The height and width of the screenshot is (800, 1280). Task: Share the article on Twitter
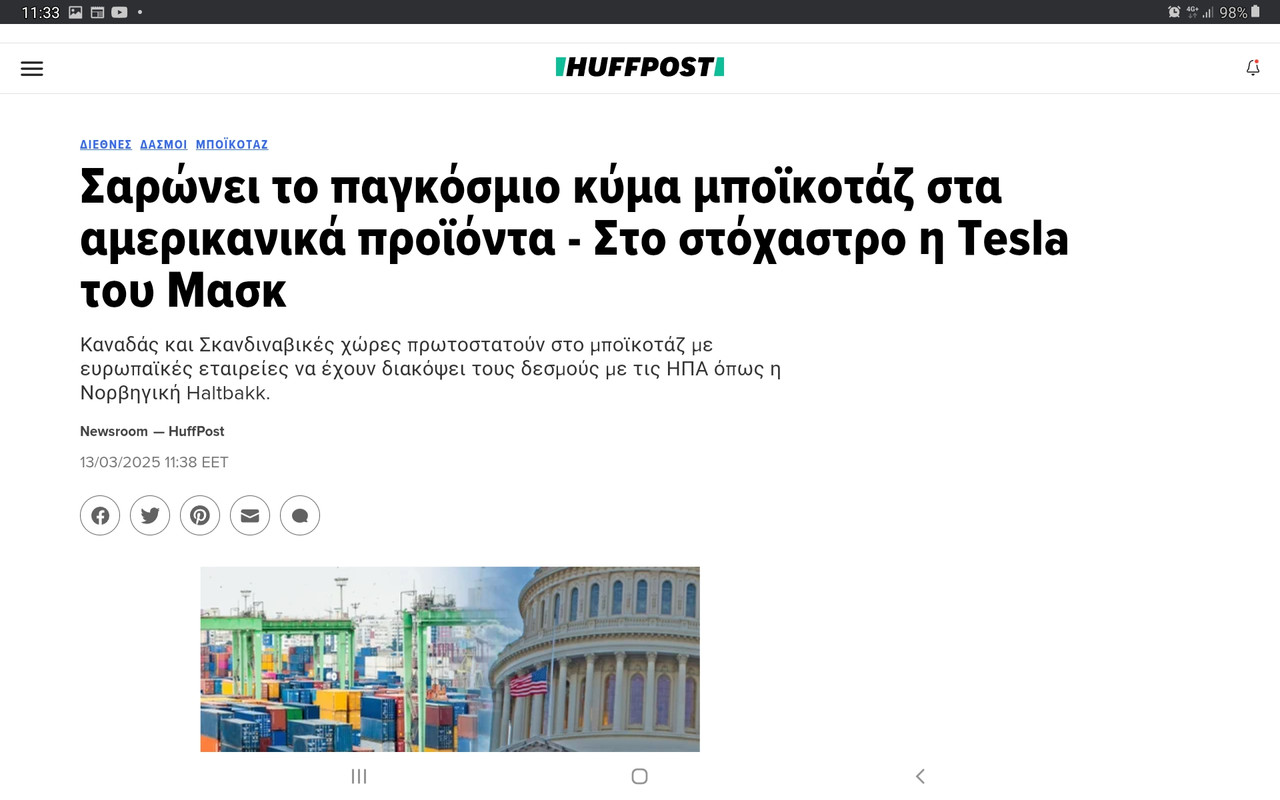point(150,515)
